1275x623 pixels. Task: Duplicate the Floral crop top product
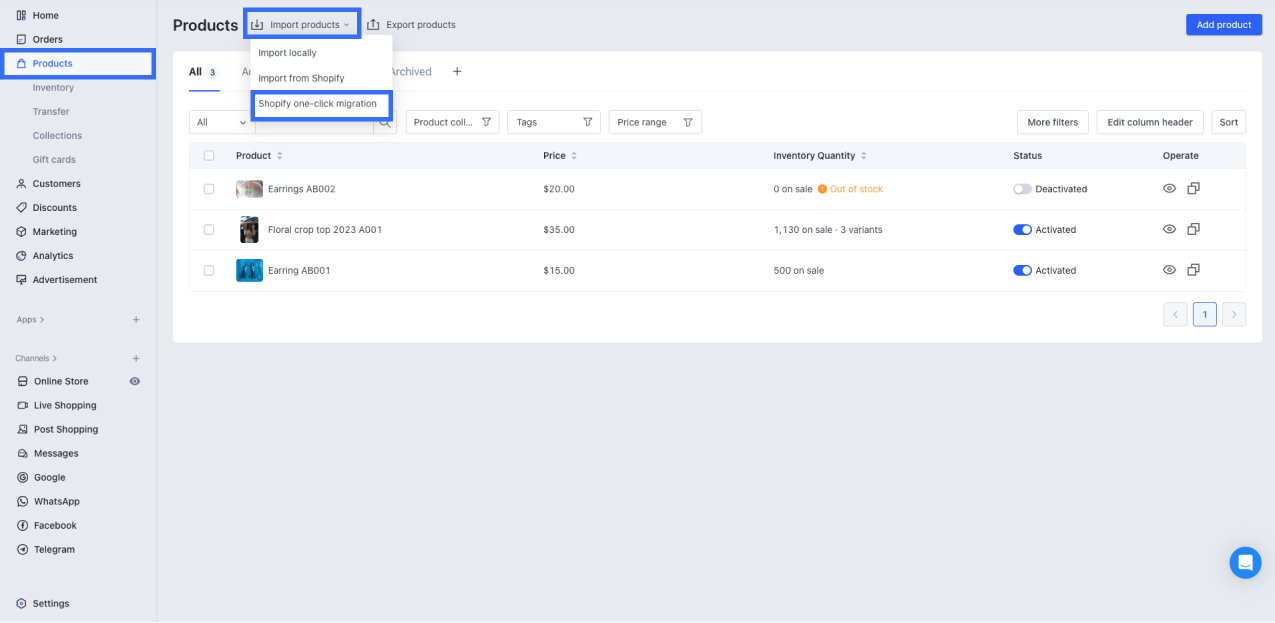click(1193, 230)
